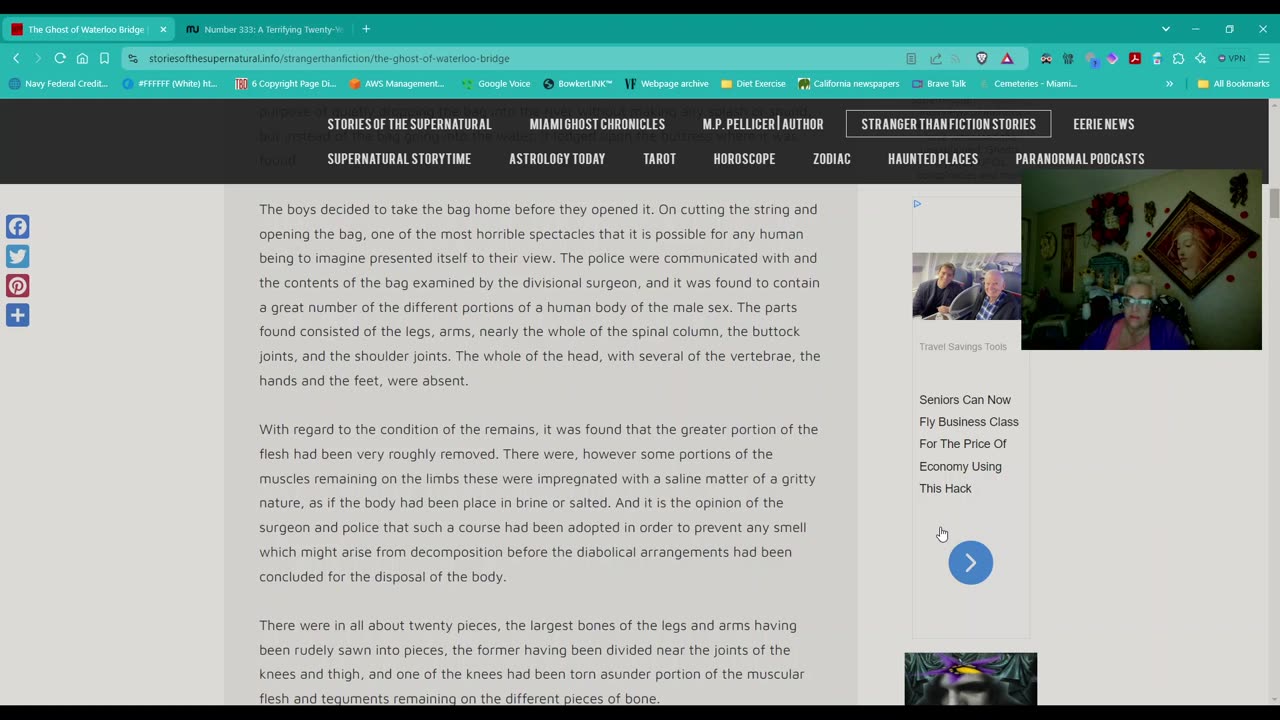Open Google Voice bookmark
Viewport: 1280px width, 720px height.
coord(495,84)
